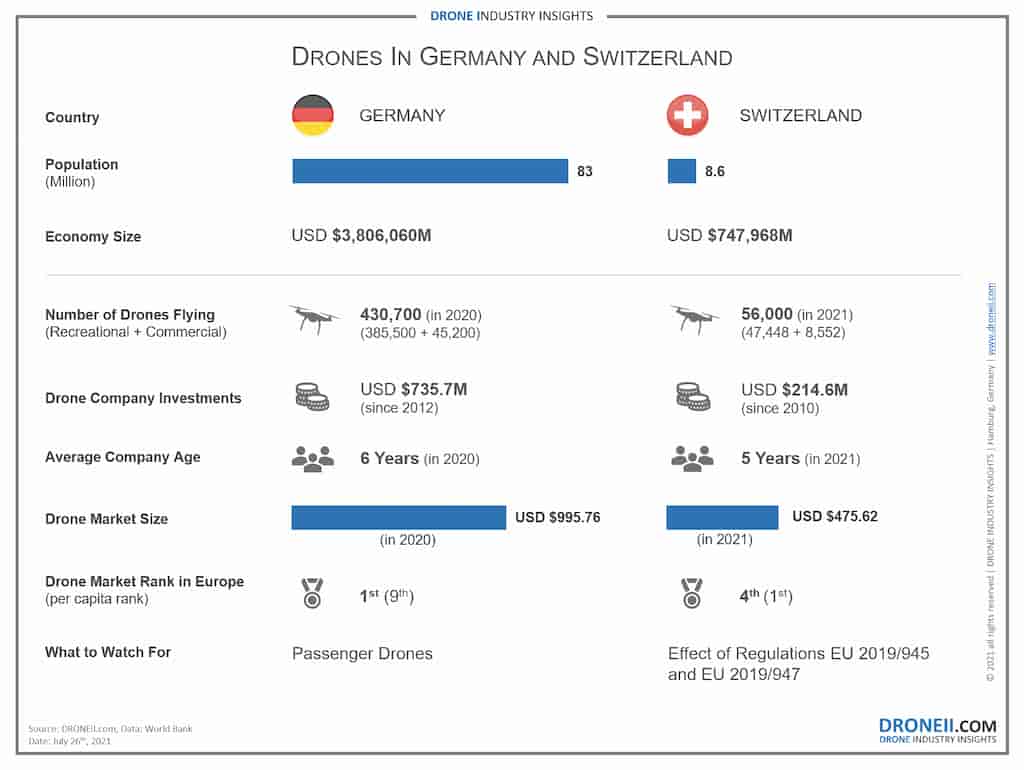Image resolution: width=1024 pixels, height=770 pixels.
Task: Click the people icon beside 5 Years
Action: click(x=693, y=458)
